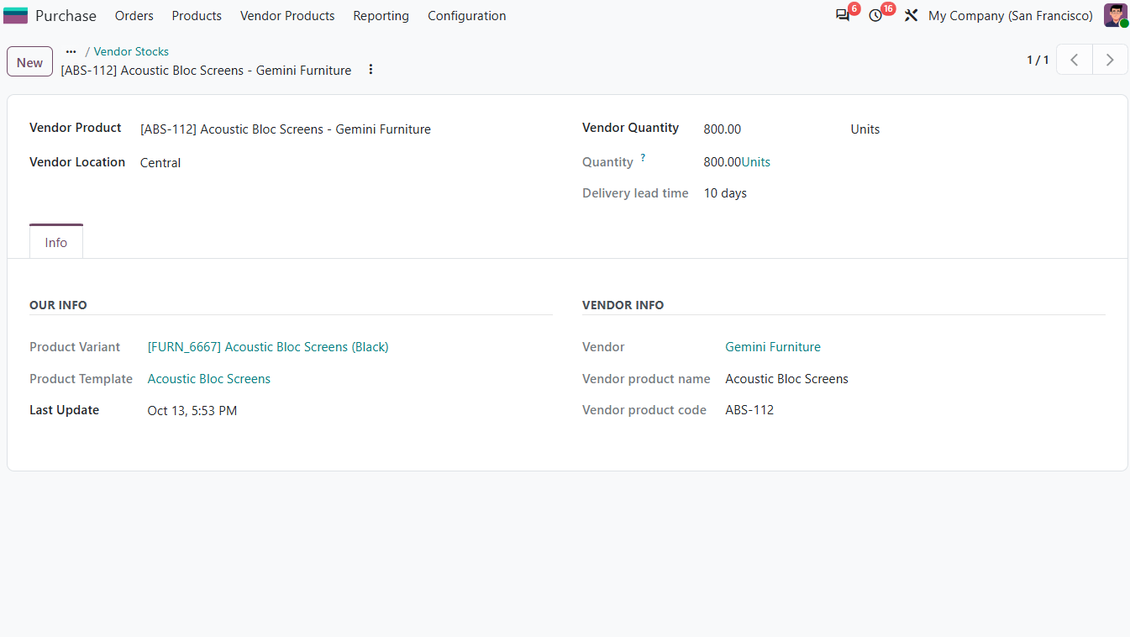1130x637 pixels.
Task: Open the Reporting menu
Action: 381,16
